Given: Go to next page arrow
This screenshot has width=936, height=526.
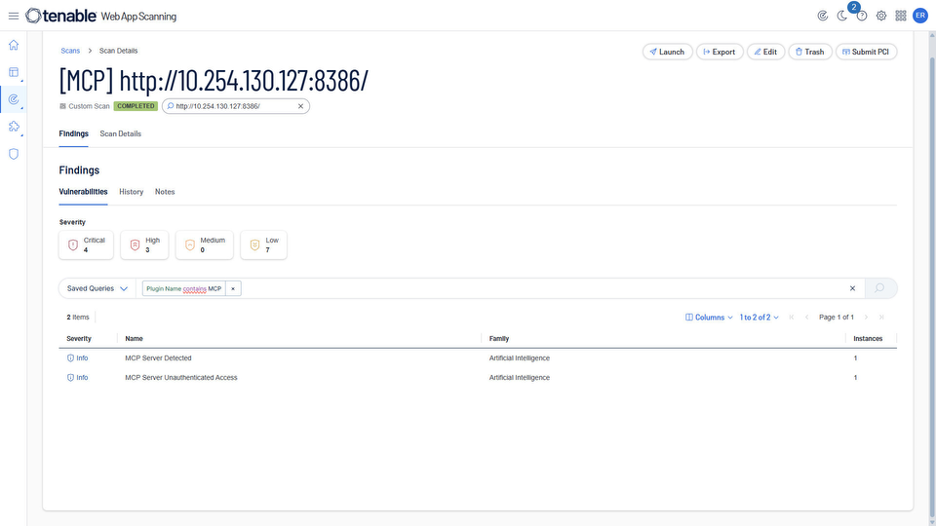Looking at the screenshot, I should tap(866, 317).
